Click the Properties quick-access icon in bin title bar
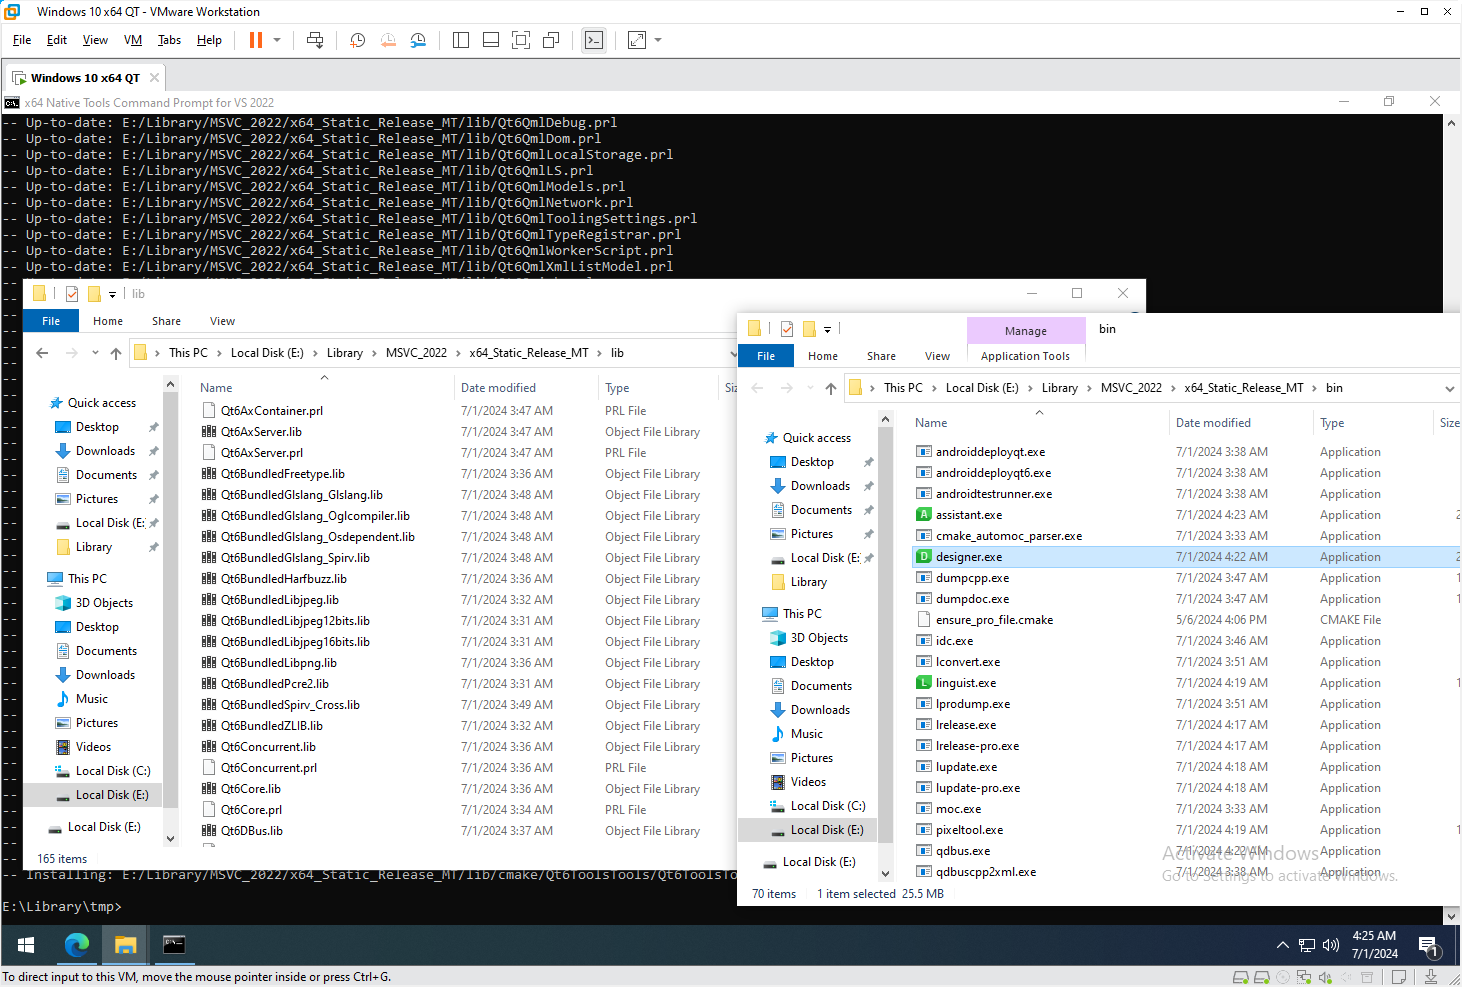Image resolution: width=1462 pixels, height=987 pixels. click(787, 328)
